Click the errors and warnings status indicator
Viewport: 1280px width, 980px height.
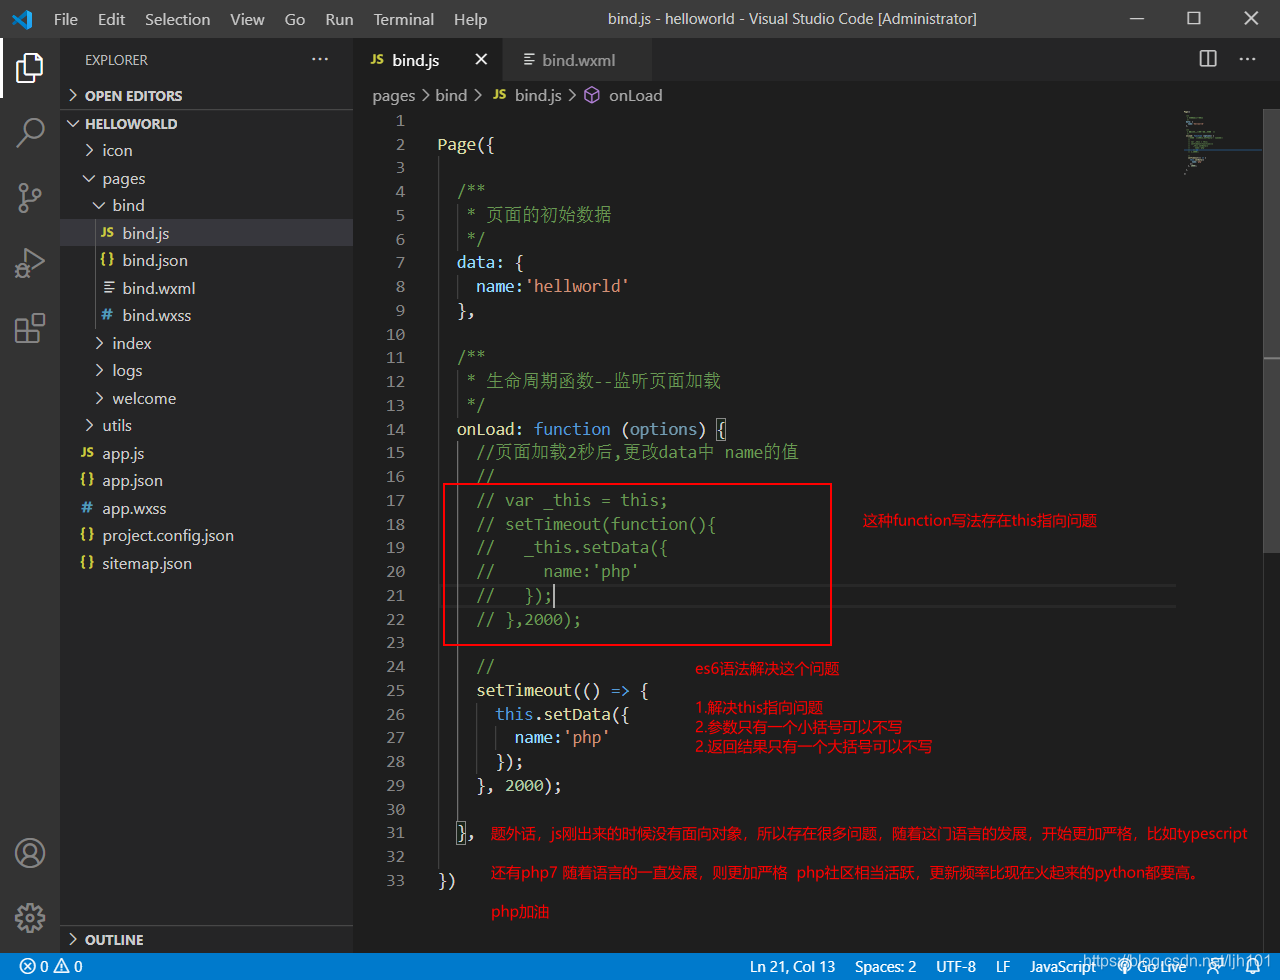pos(51,966)
